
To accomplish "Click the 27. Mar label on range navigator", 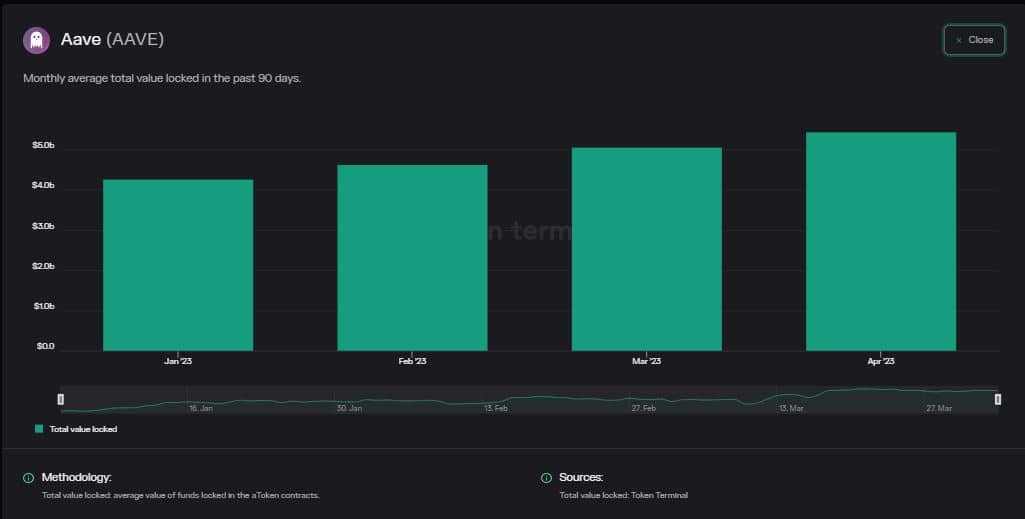I will 939,408.
